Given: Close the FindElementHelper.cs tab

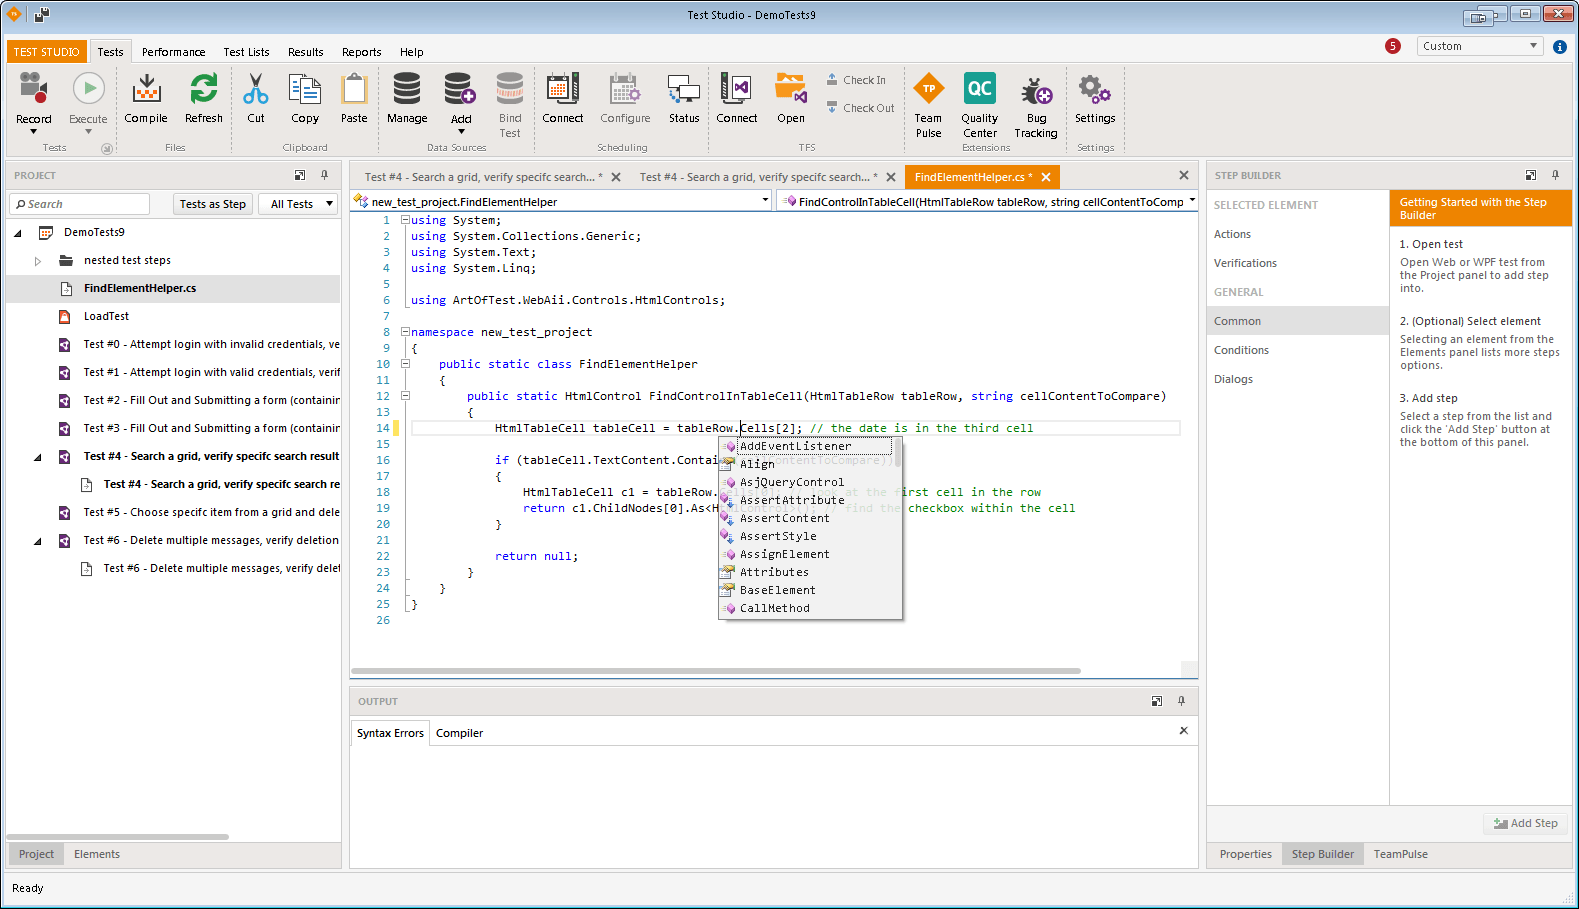Looking at the screenshot, I should pyautogui.click(x=1046, y=177).
